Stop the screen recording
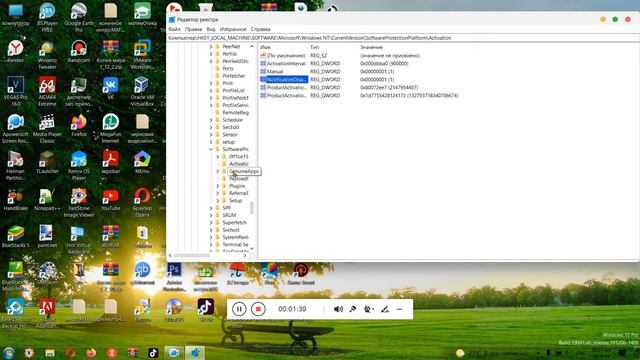640x360 pixels. coord(258,309)
